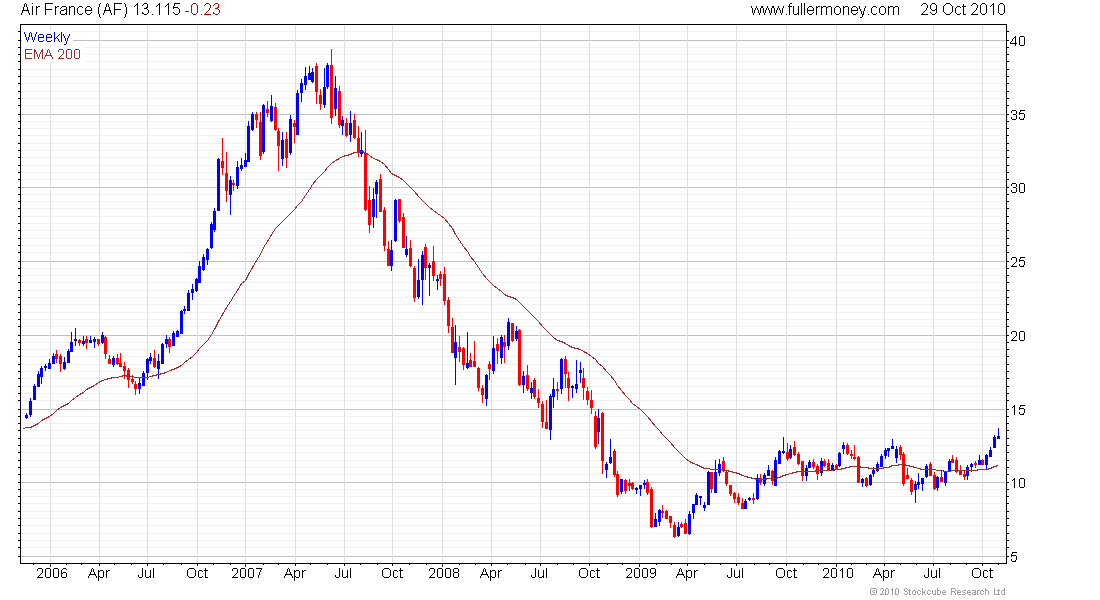The height and width of the screenshot is (600, 1100).
Task: Click the 2010 year label on time axis
Action: [x=838, y=573]
